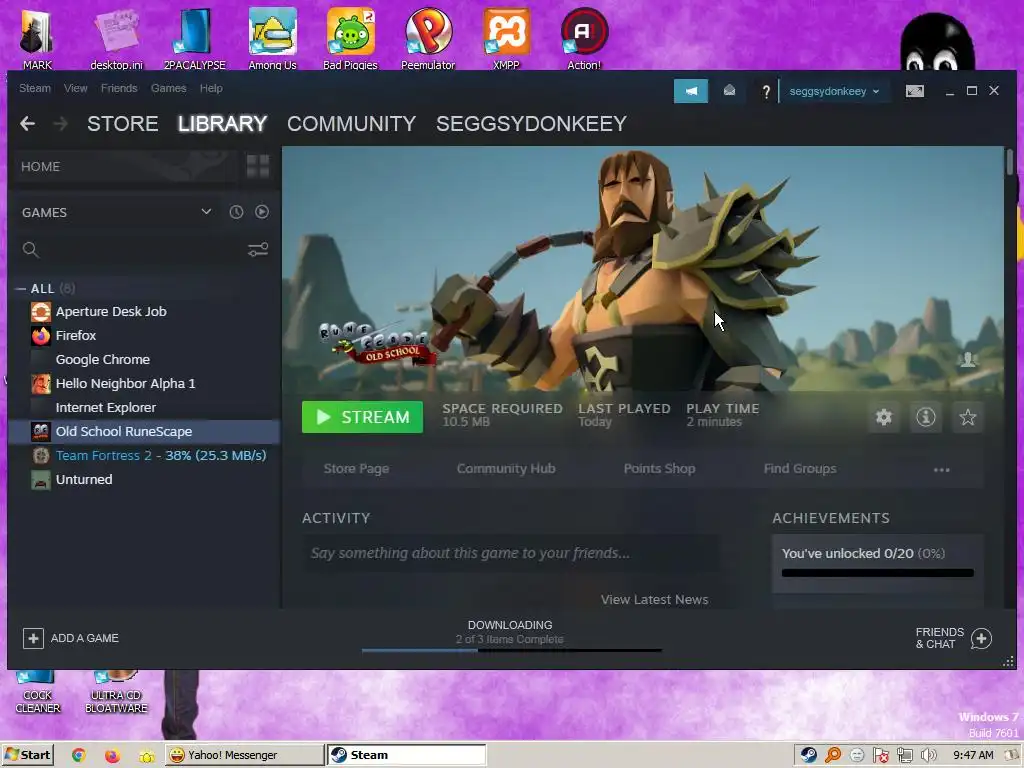The image size is (1024, 768).
Task: Click the green STREAM button
Action: (362, 417)
